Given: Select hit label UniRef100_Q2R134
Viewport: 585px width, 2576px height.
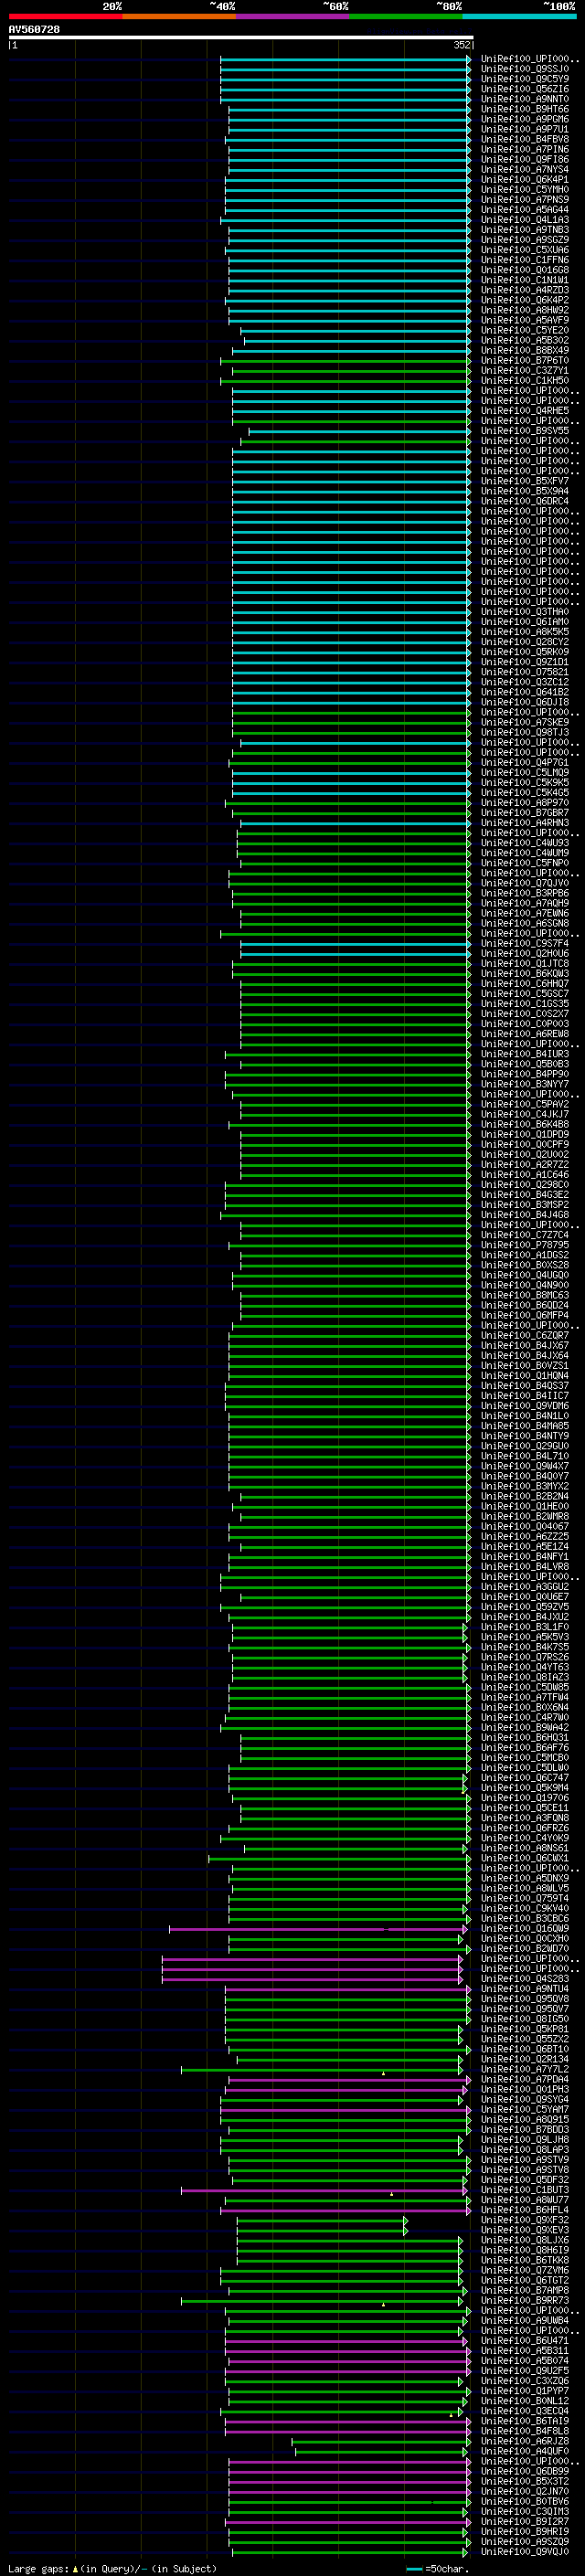Looking at the screenshot, I should (525, 2059).
